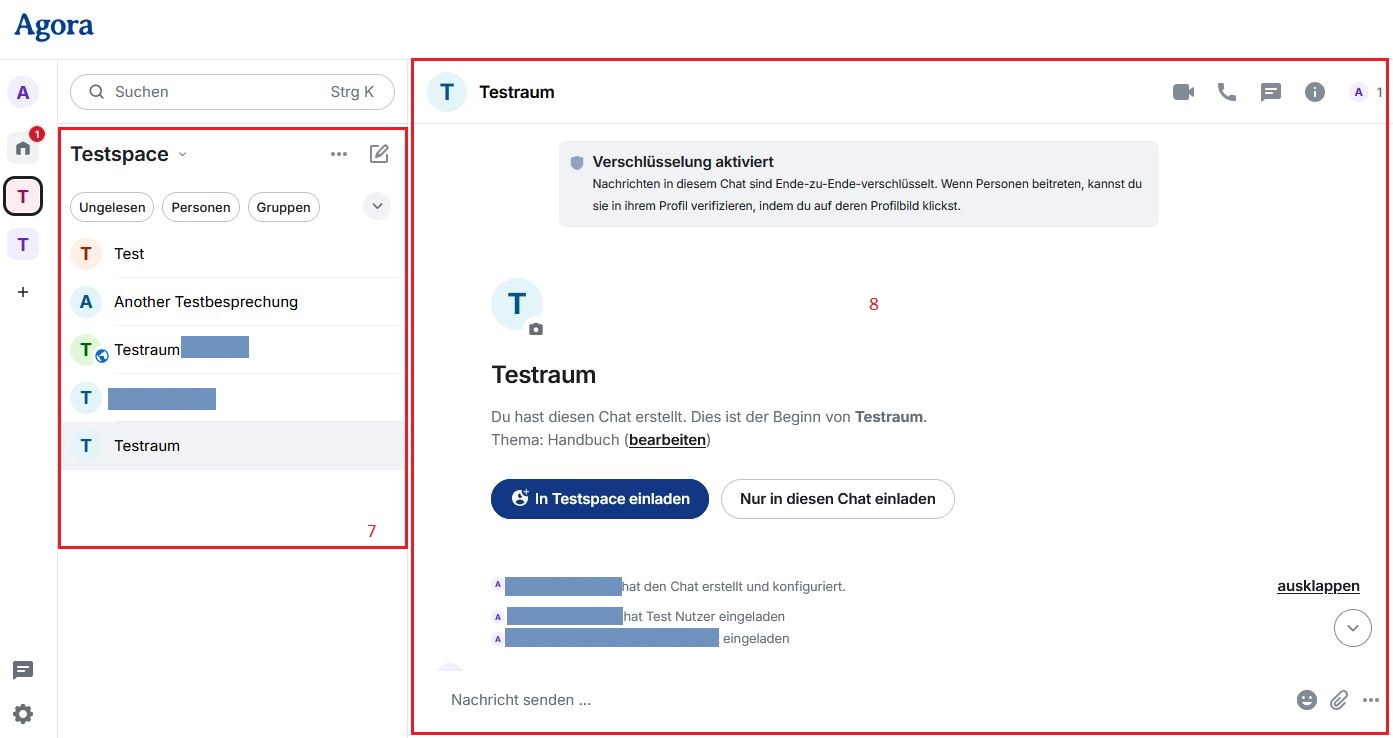1393x738 pixels.
Task: Toggle the Ungelesen filter chip
Action: click(111, 207)
